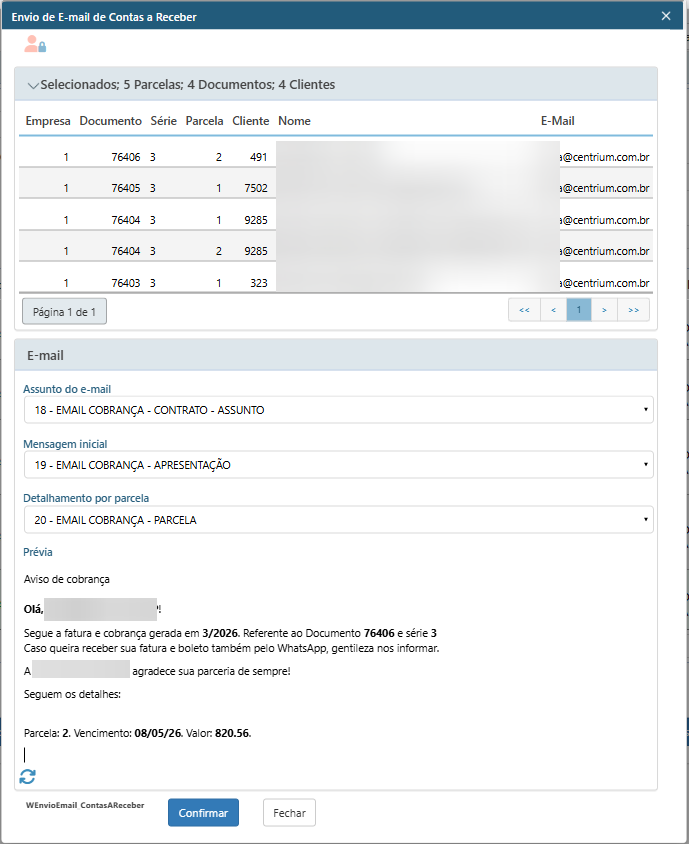Jump to last page of results

pos(633,311)
